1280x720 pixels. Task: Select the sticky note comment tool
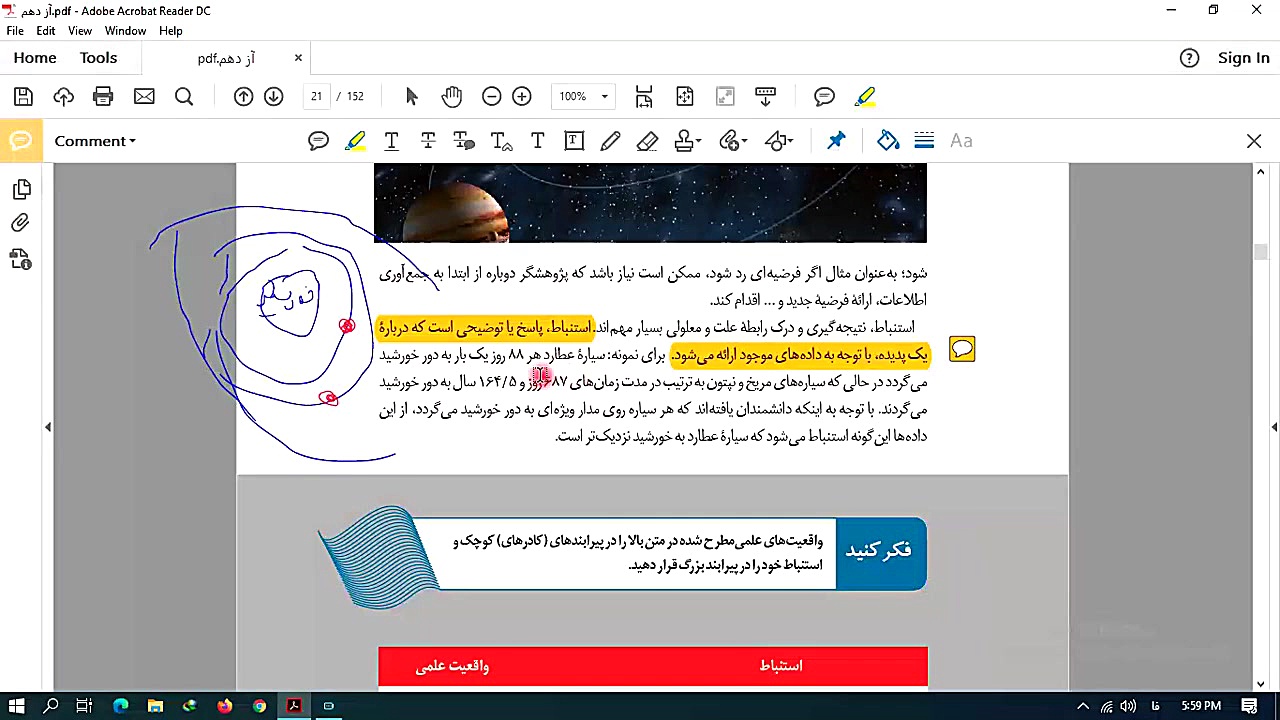pos(318,140)
